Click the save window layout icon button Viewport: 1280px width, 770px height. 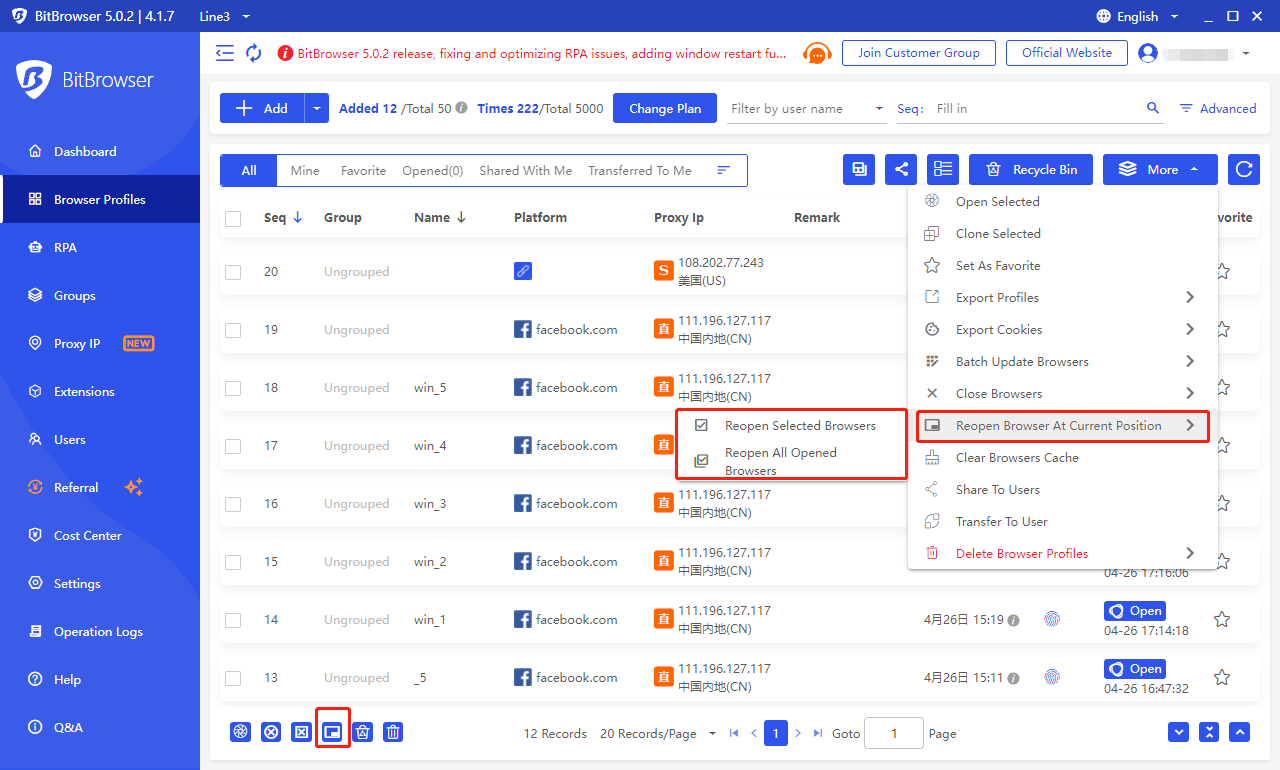[859, 170]
